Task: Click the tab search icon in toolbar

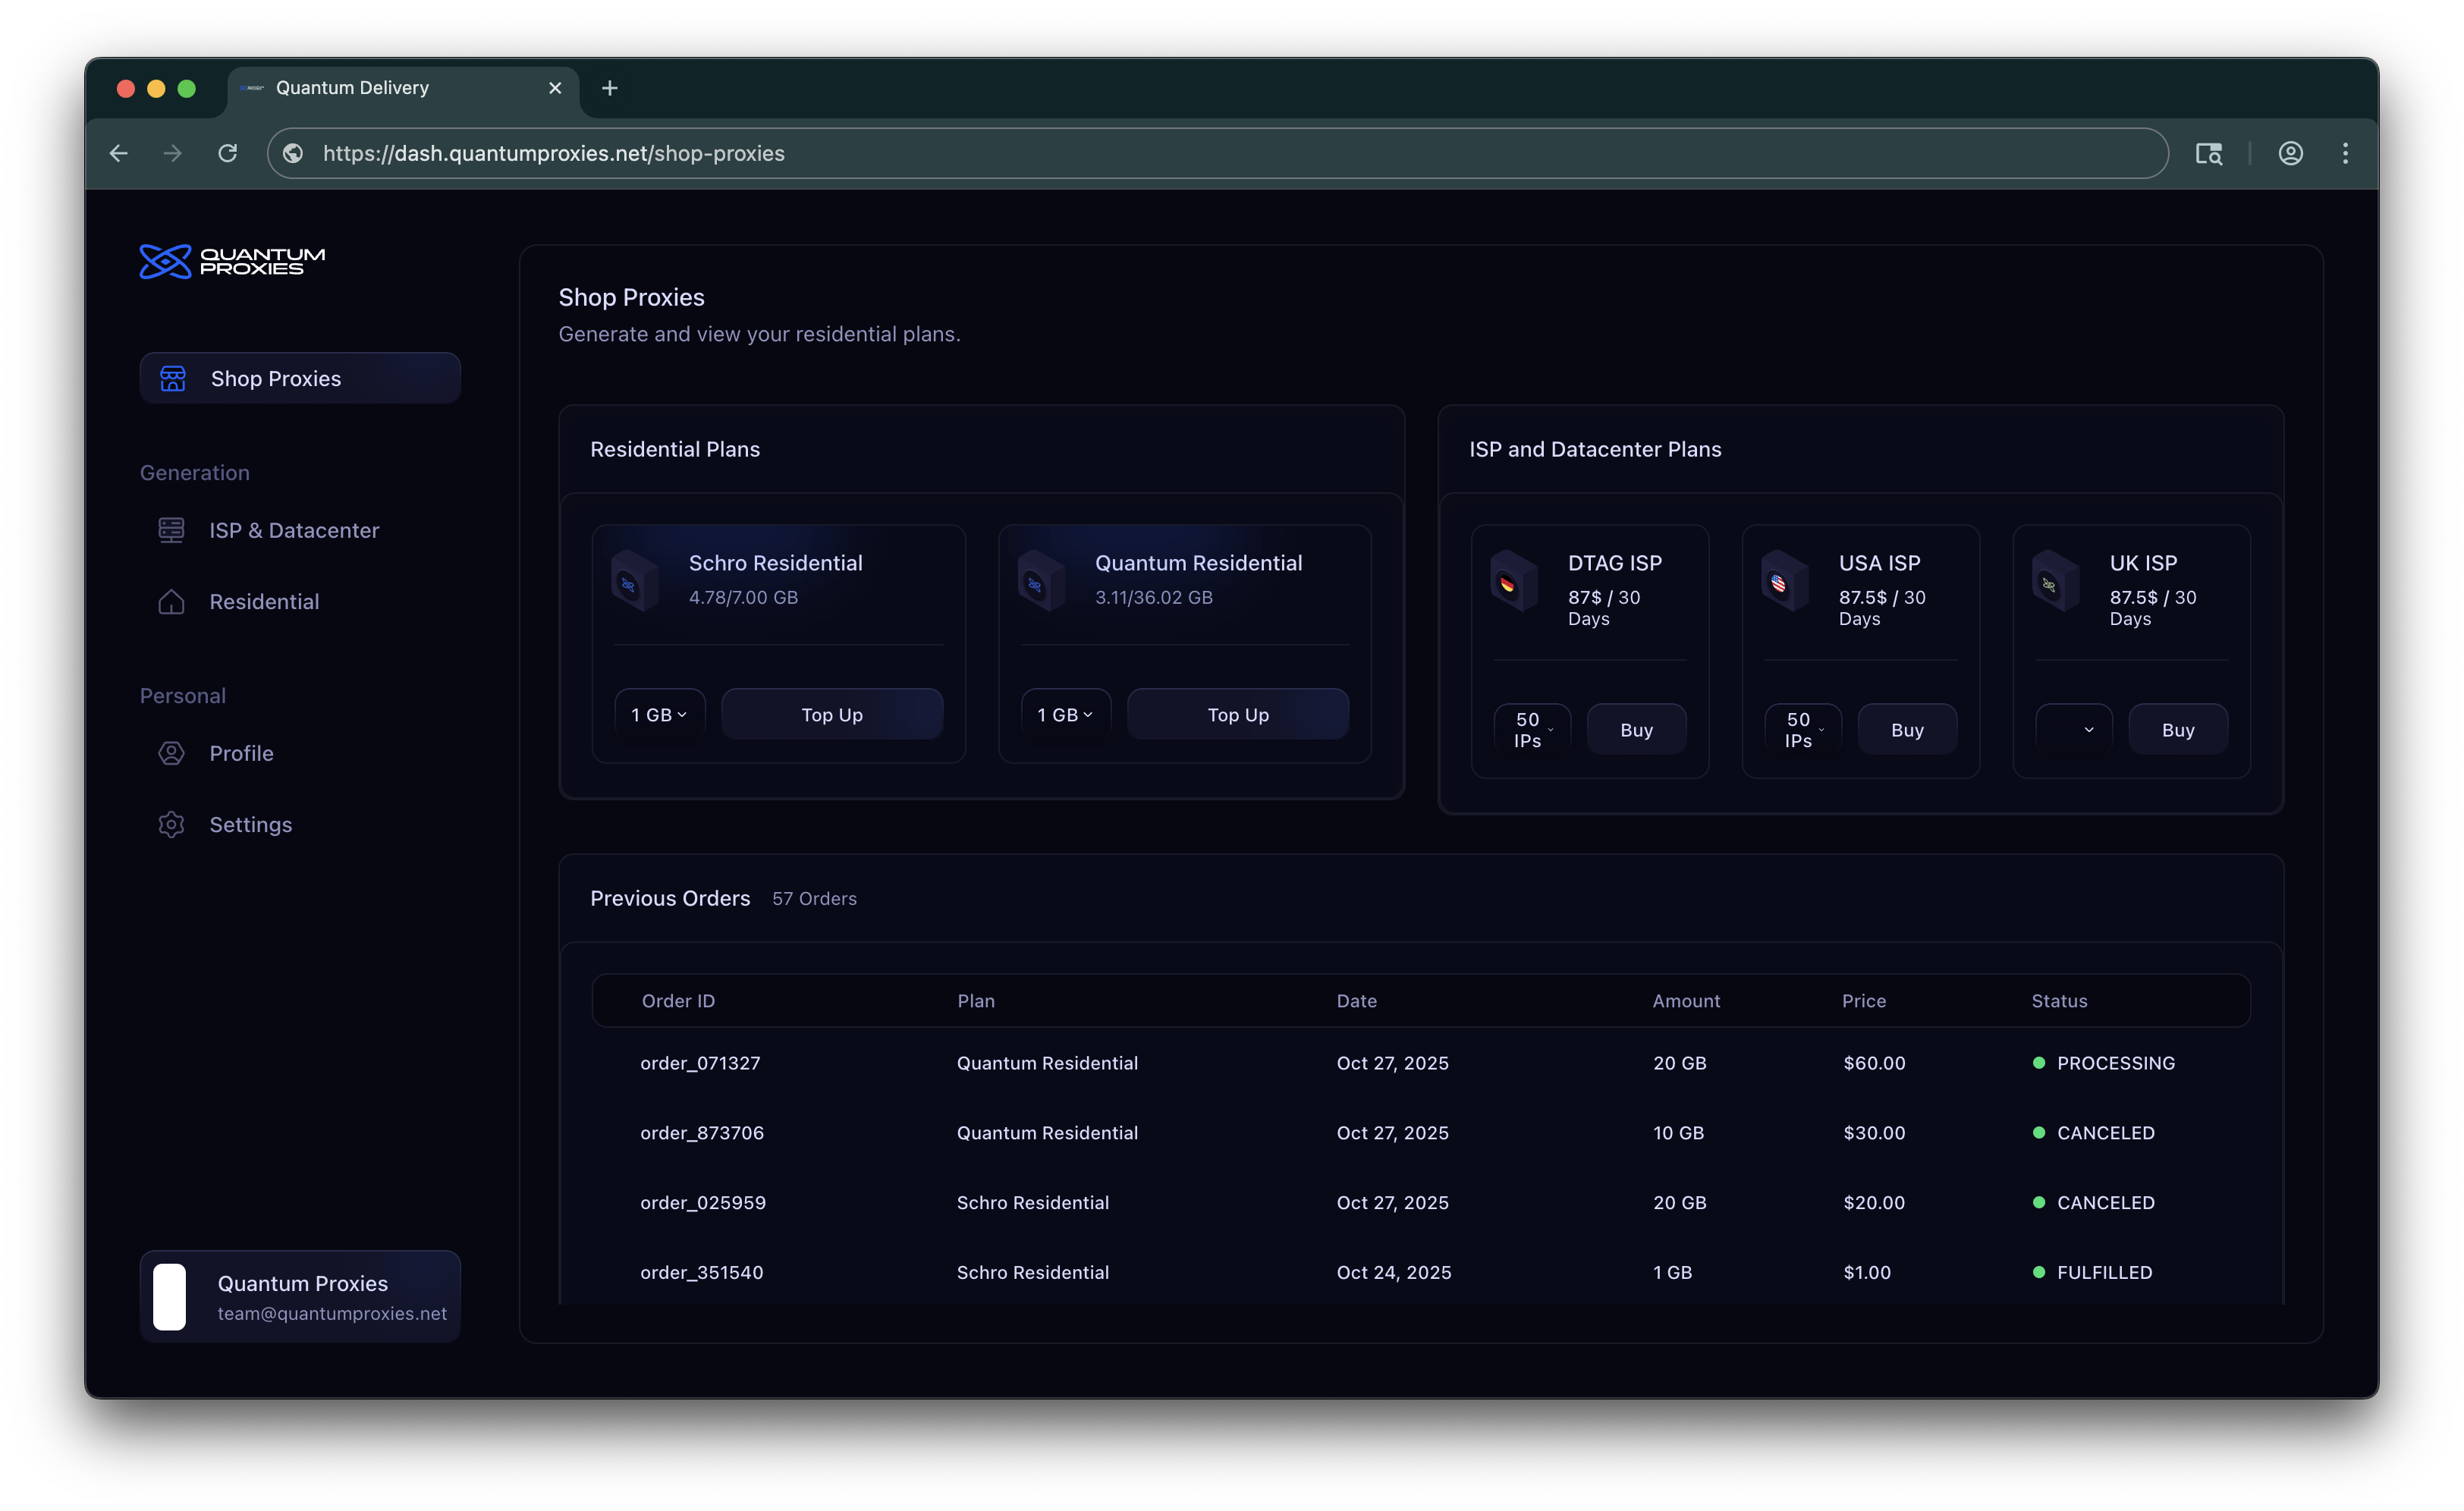Action: coord(2208,153)
